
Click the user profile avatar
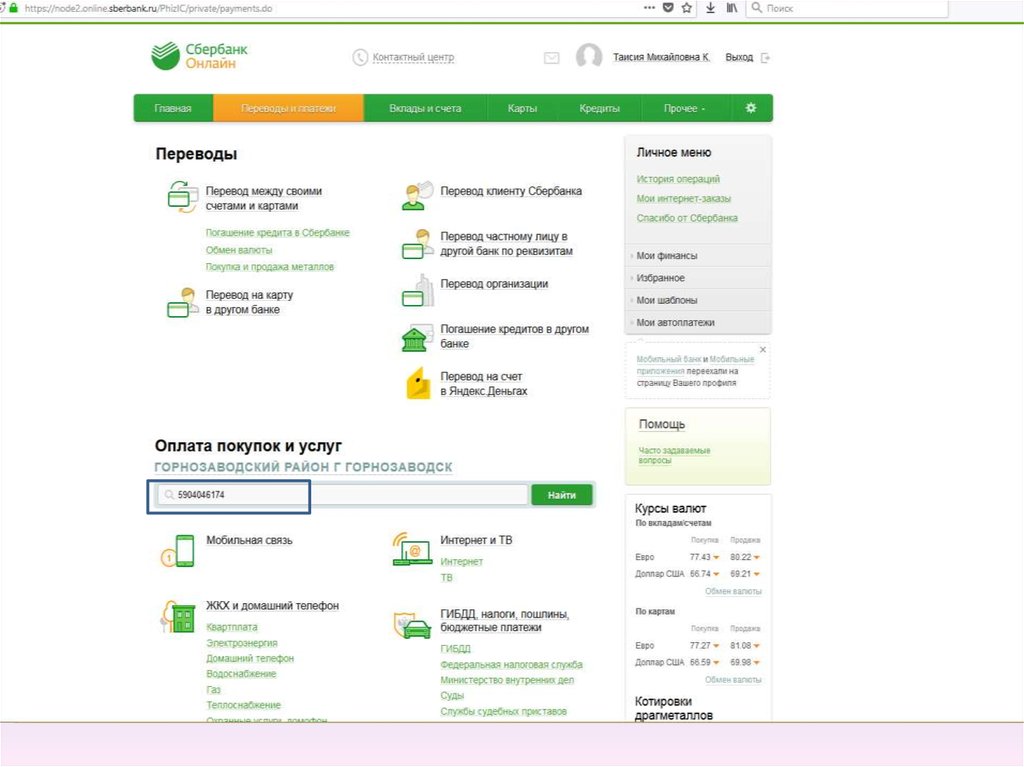(x=589, y=57)
